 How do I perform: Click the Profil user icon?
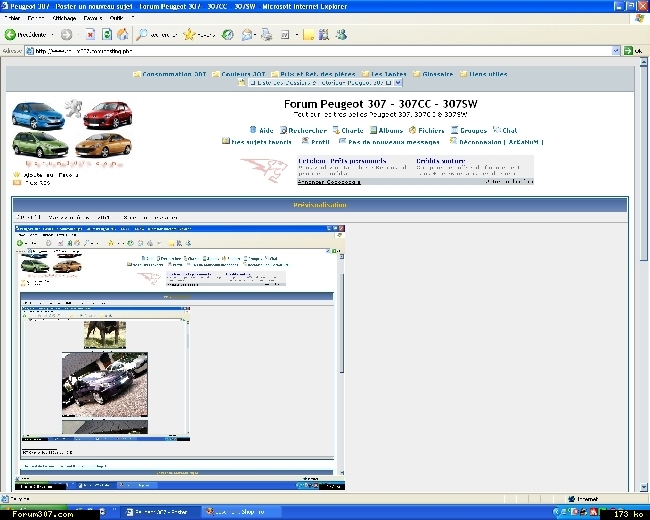pos(305,141)
